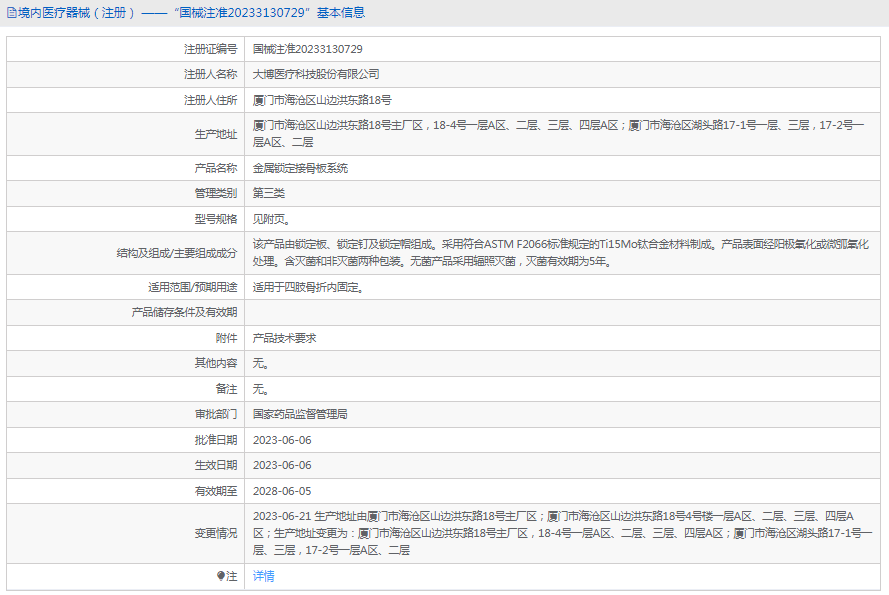Select the 审批部门 label

[x=216, y=415]
